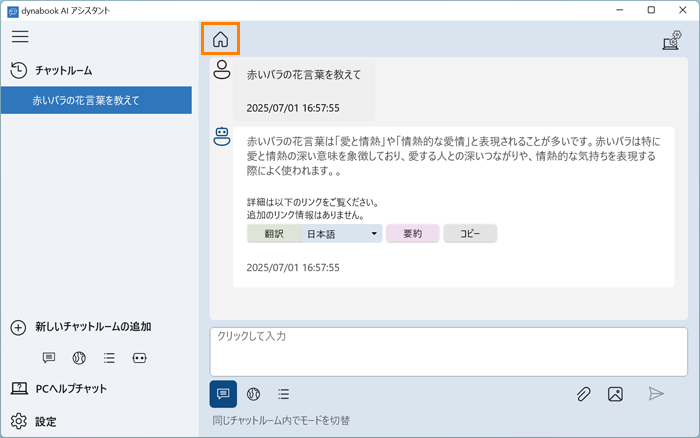Viewport: 700px width, 438px height.
Task: Click the plus icon to add a chat room
Action: (18, 327)
